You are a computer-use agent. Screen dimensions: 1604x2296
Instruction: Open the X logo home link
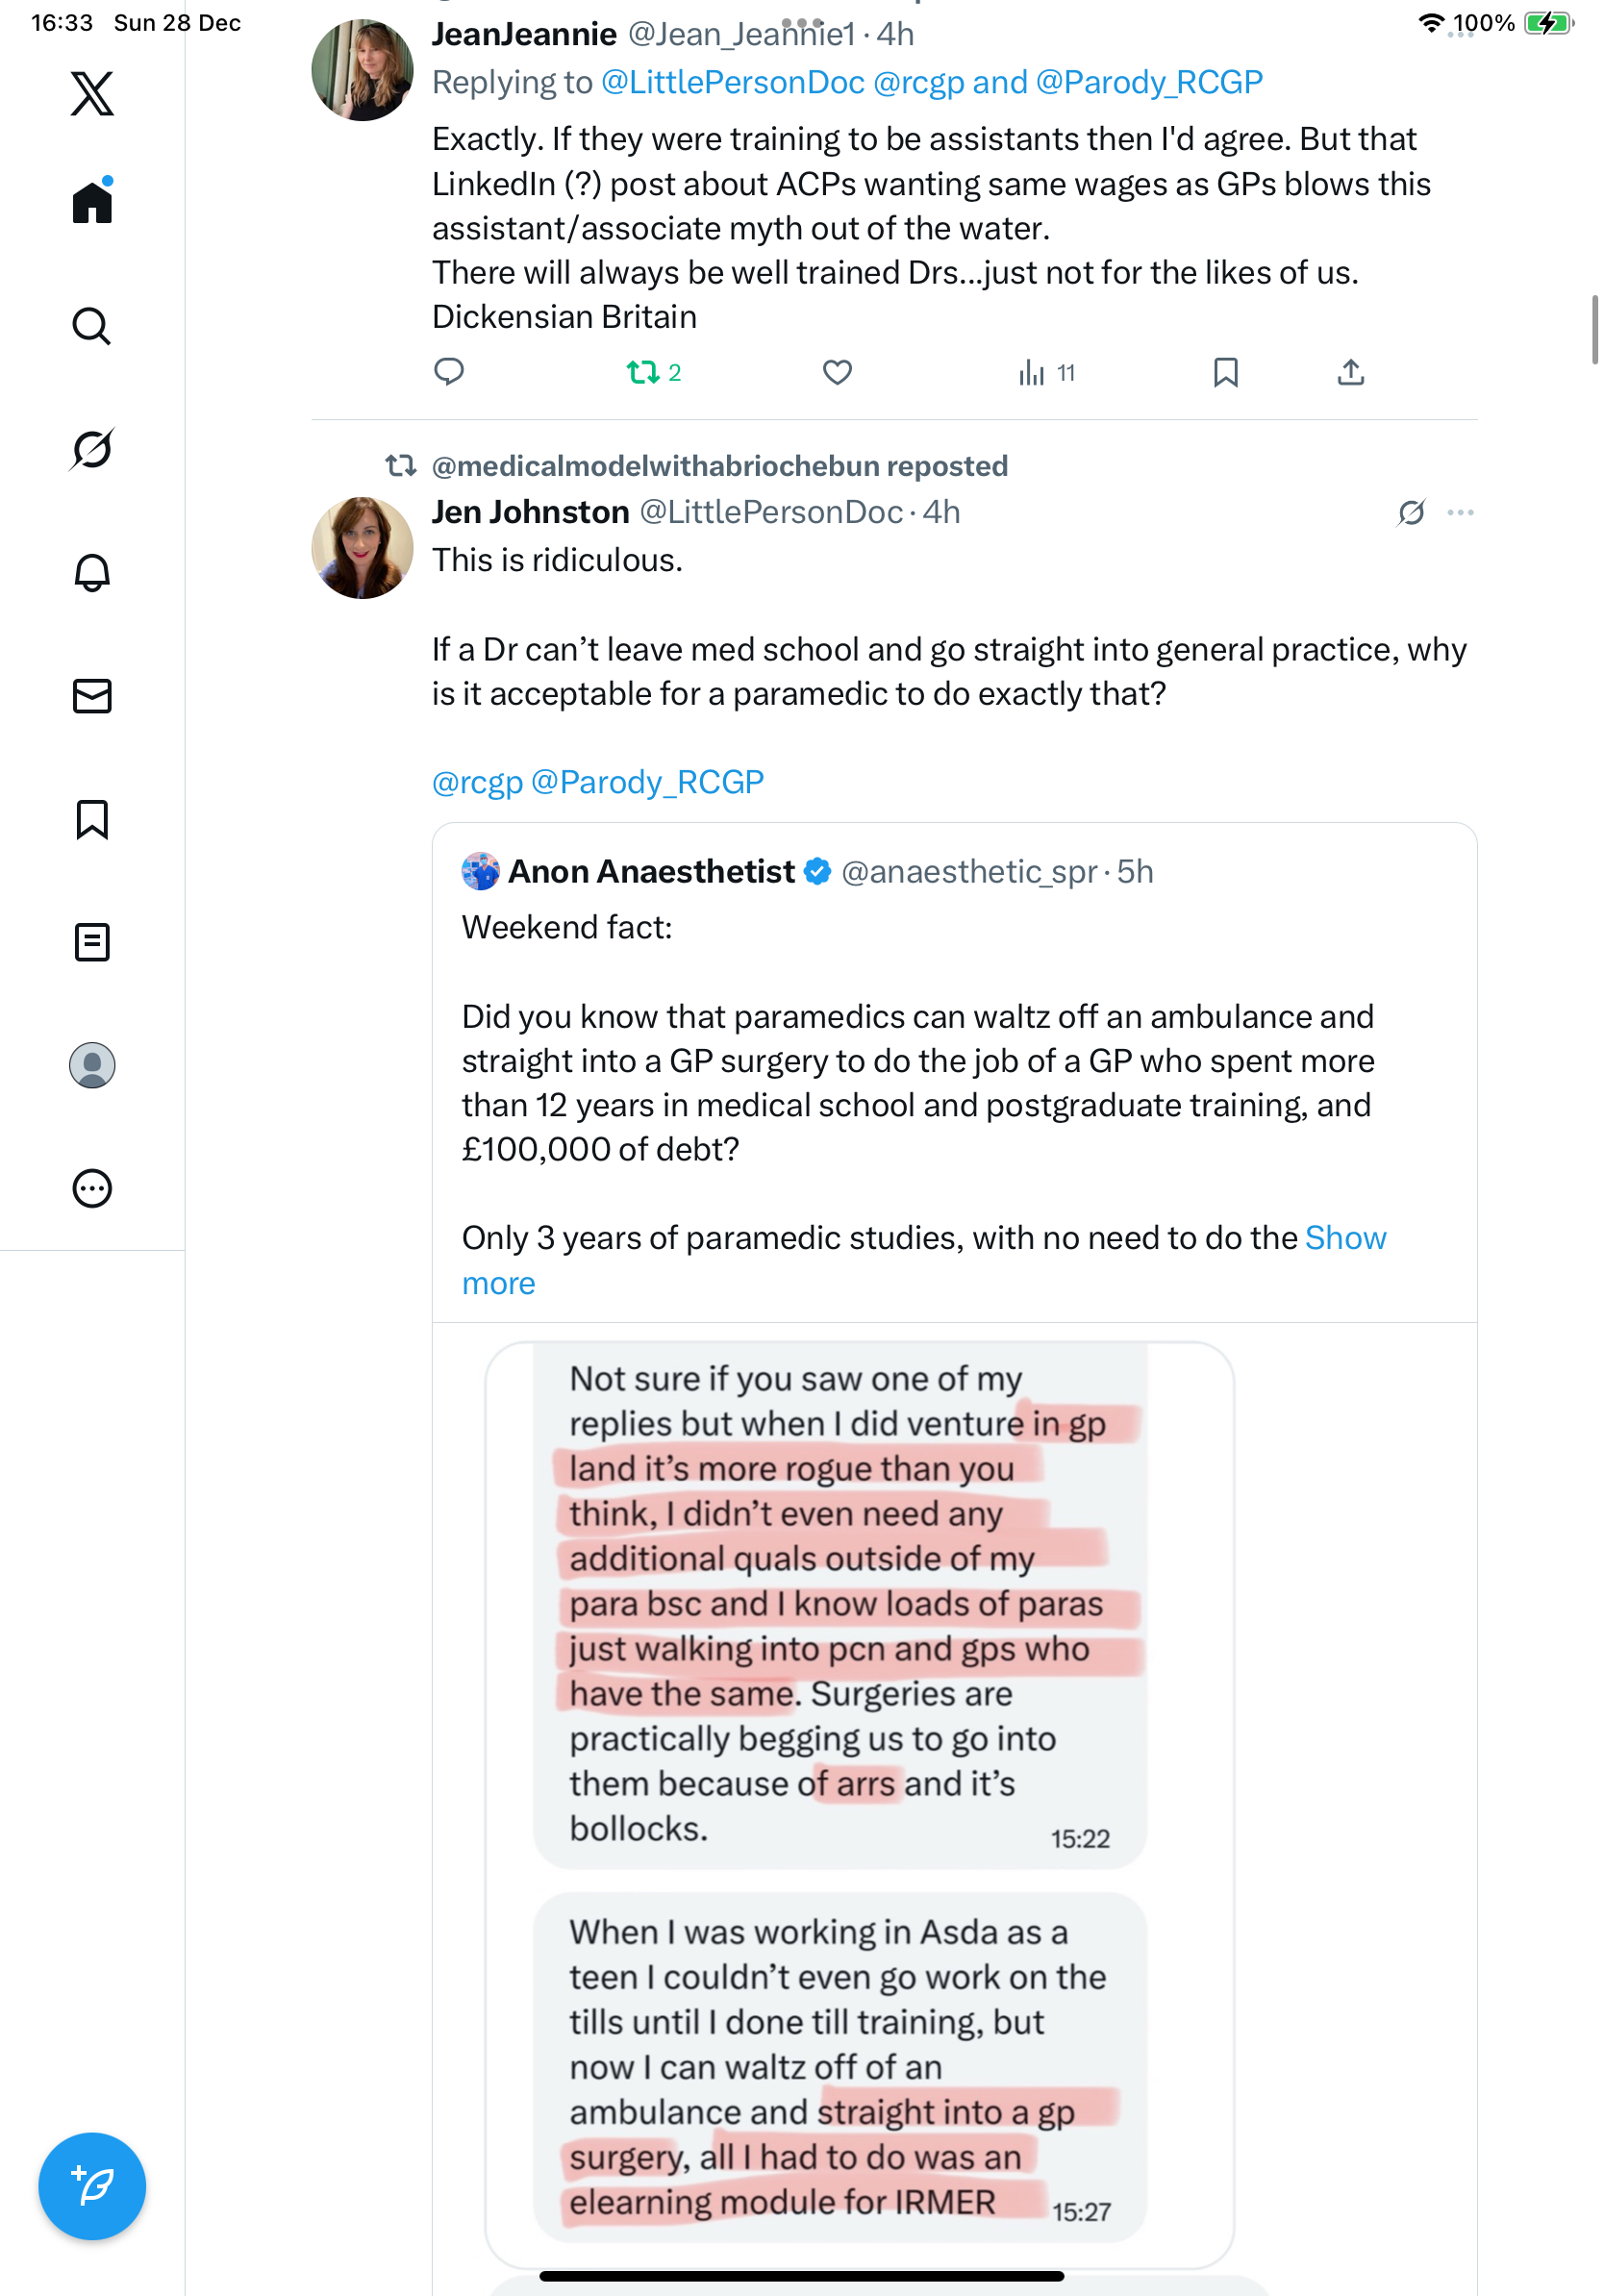tap(92, 94)
